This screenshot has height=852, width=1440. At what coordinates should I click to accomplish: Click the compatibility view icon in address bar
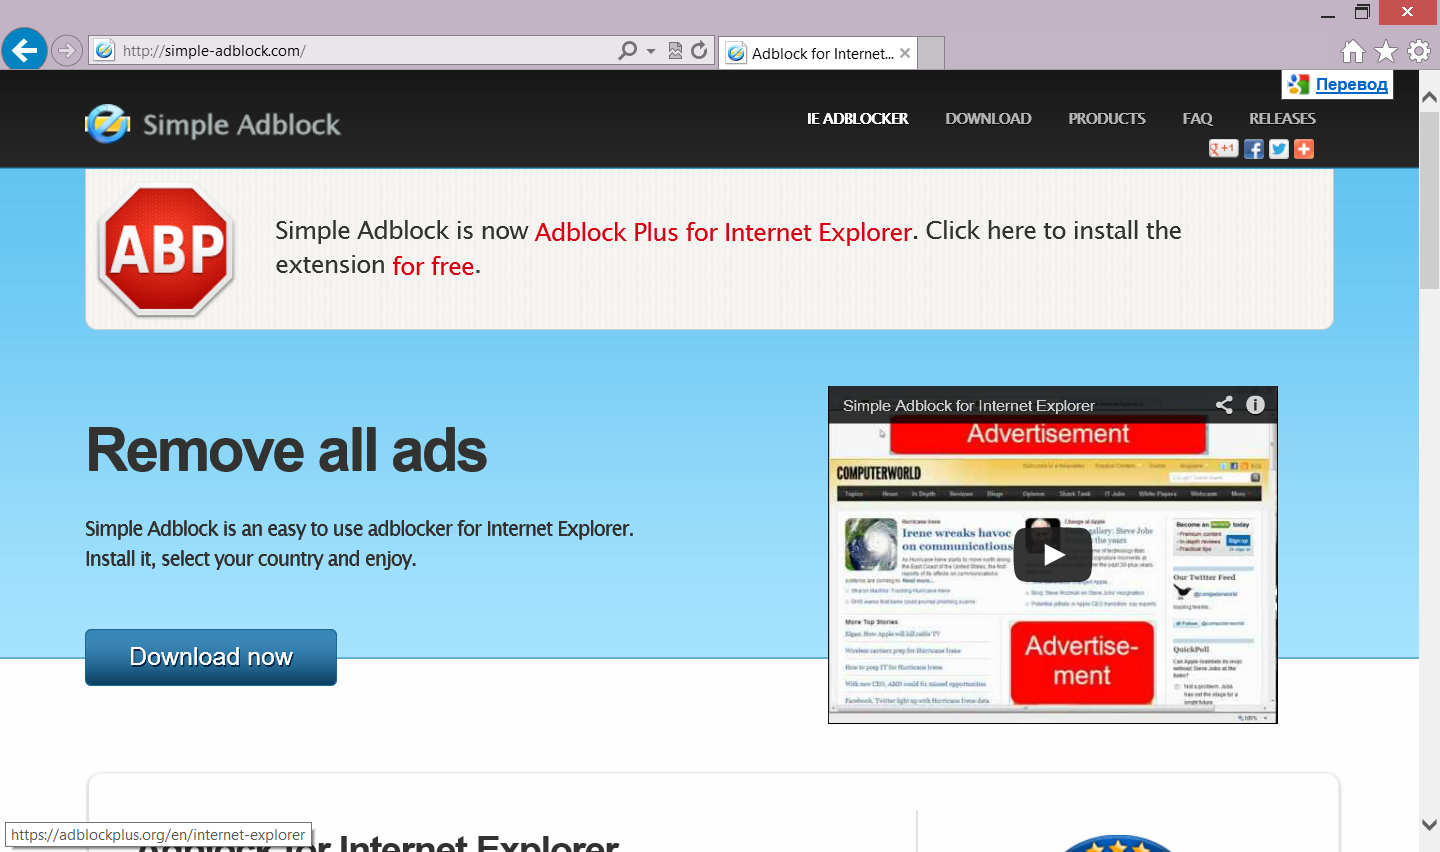coord(674,51)
